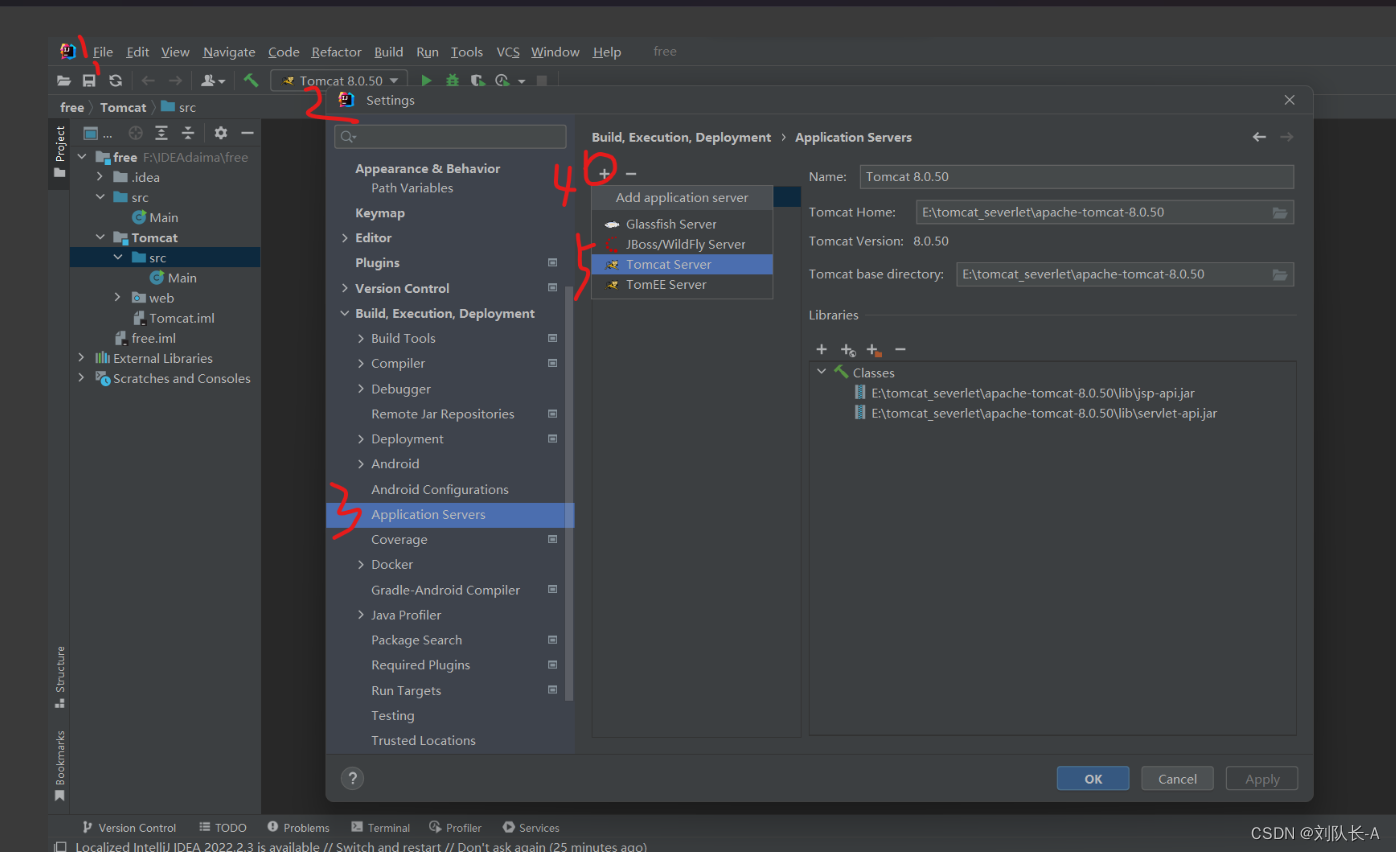
Task: Click Tomcat breadcrumb in navigation bar
Action: (x=123, y=107)
